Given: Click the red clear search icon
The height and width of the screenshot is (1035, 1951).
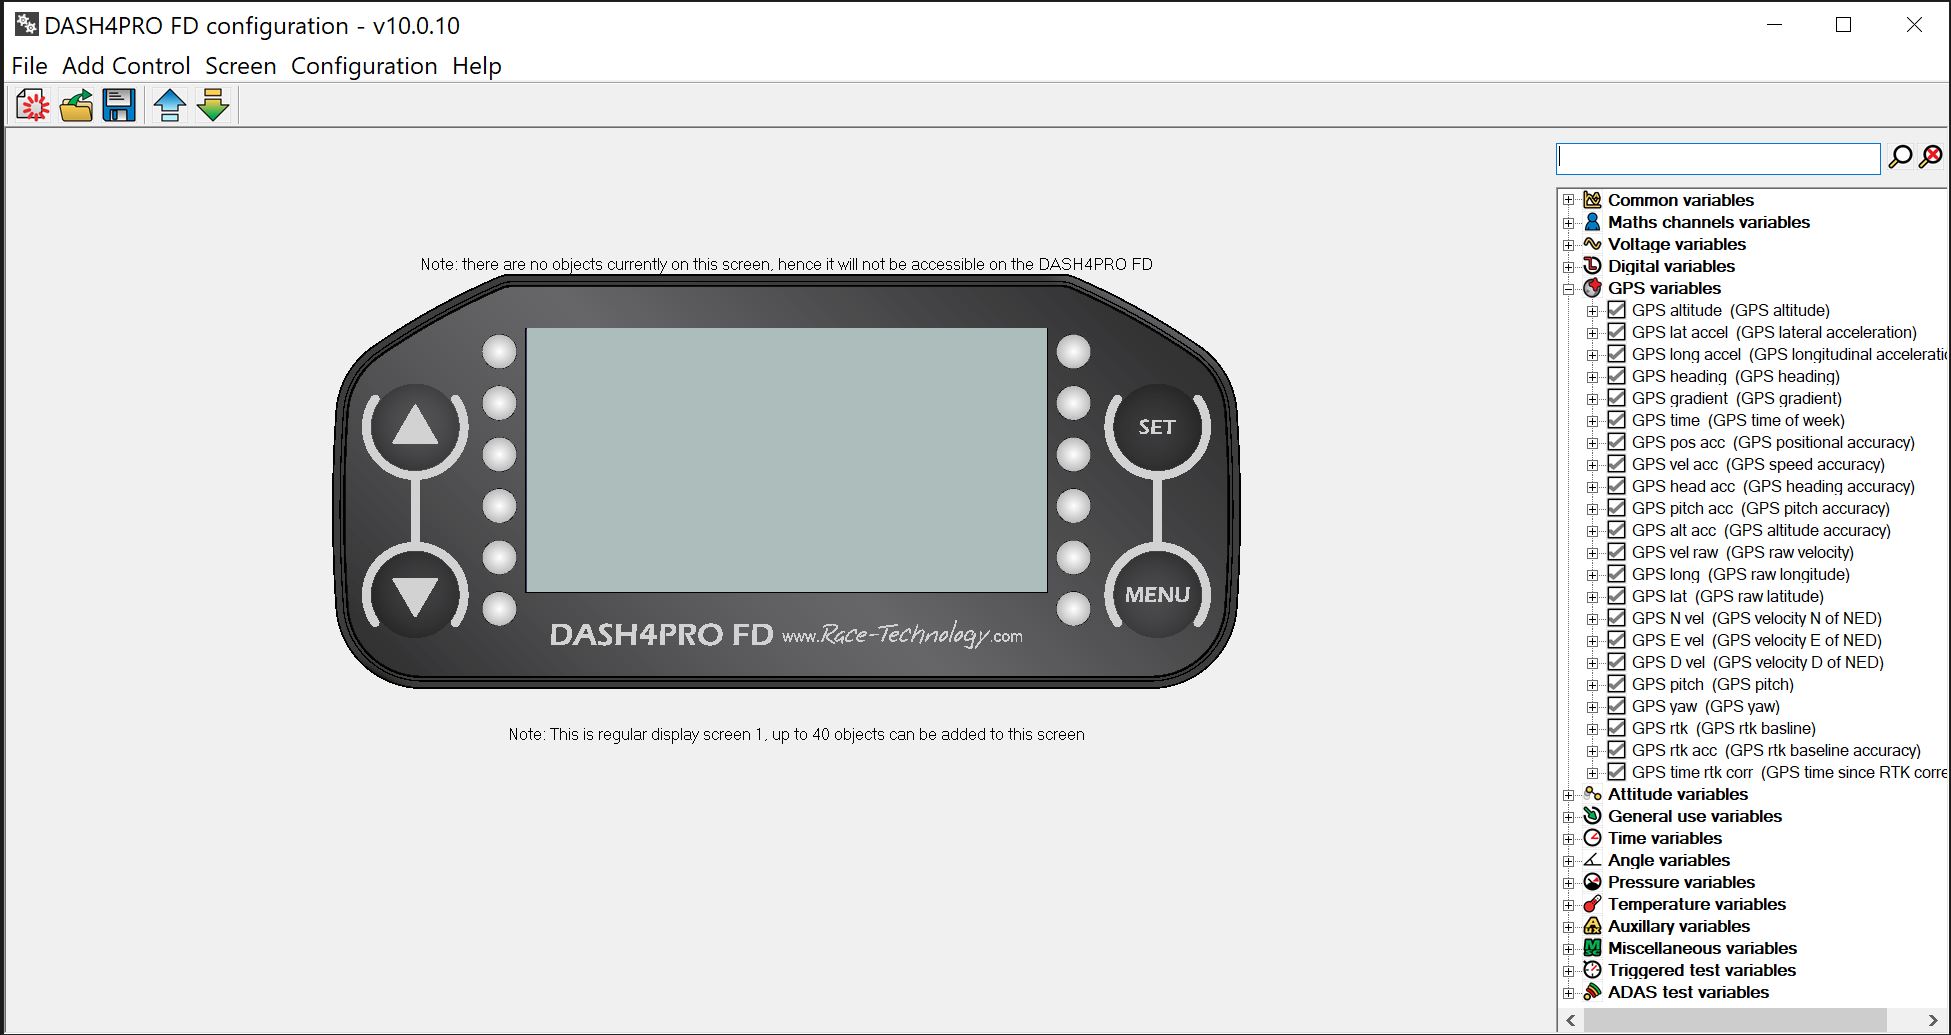Looking at the screenshot, I should [x=1932, y=156].
